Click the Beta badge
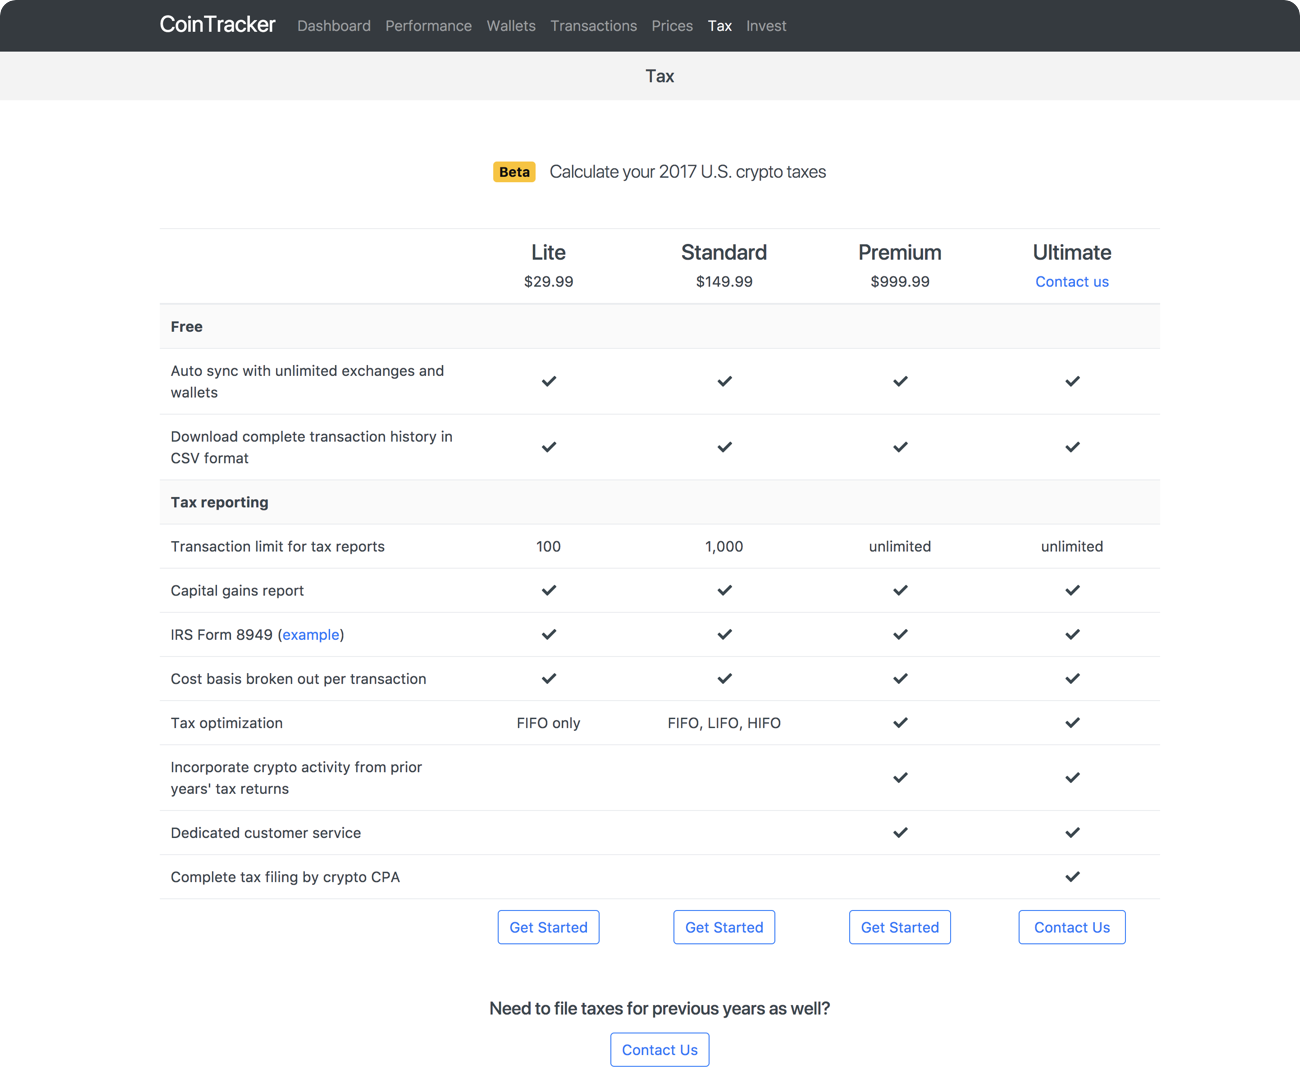Viewport: 1300px width, 1091px height. pos(514,171)
